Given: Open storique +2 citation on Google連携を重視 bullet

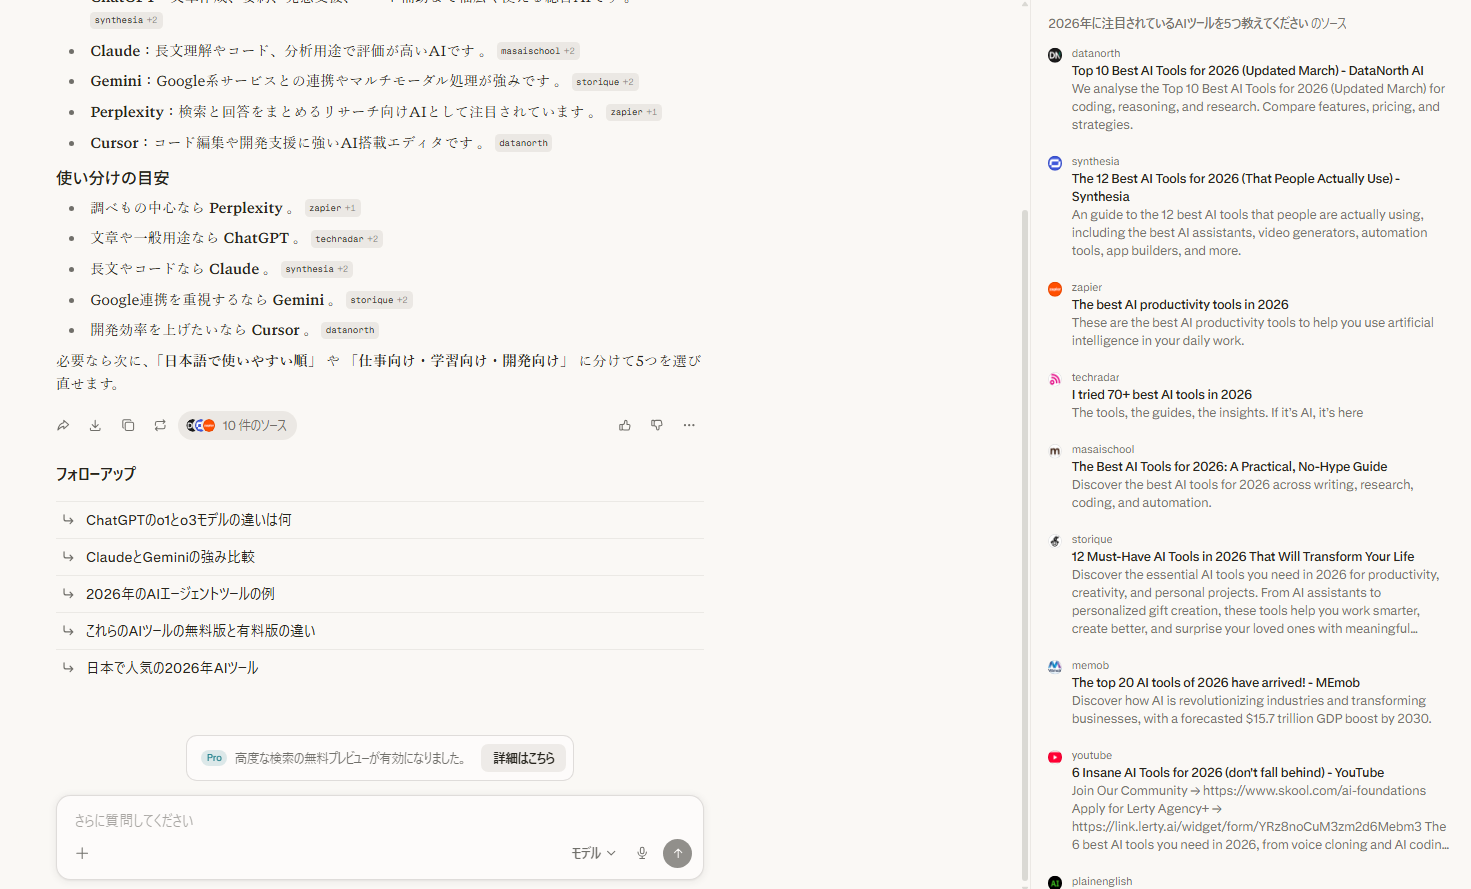Looking at the screenshot, I should pos(379,300).
